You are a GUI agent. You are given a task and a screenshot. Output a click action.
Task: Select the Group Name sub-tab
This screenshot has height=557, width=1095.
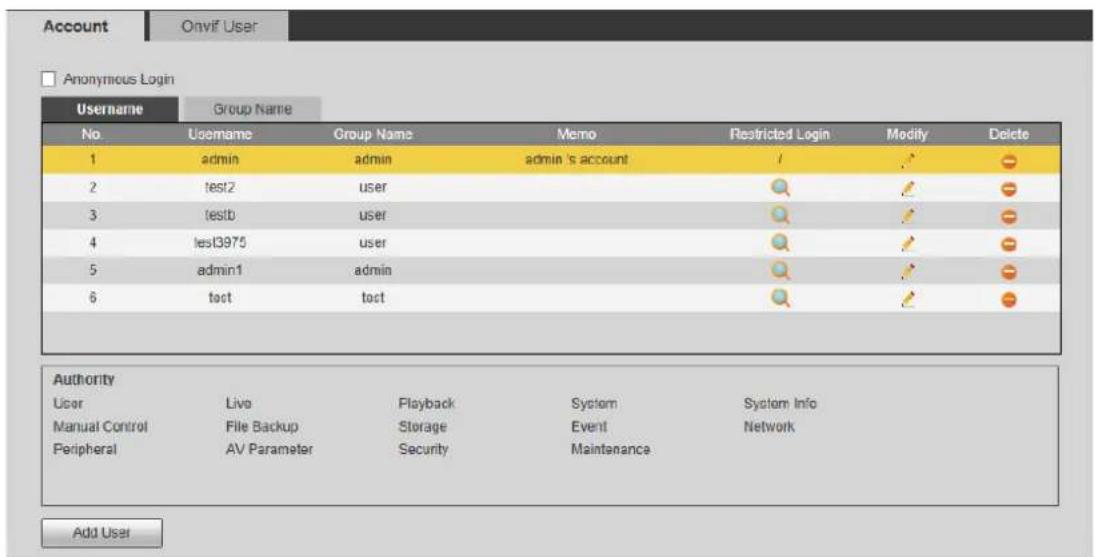252,109
